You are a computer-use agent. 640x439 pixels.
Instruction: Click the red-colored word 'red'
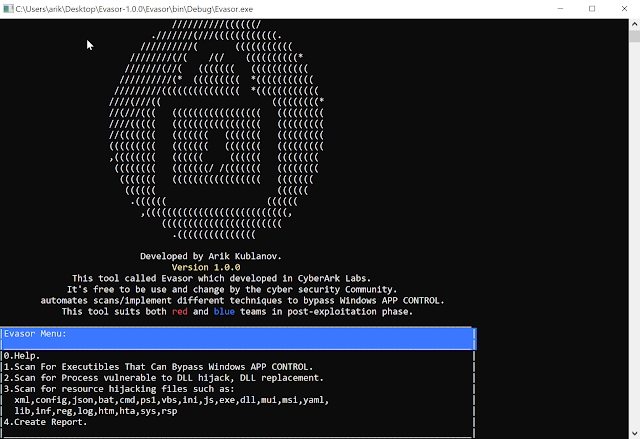(x=180, y=312)
